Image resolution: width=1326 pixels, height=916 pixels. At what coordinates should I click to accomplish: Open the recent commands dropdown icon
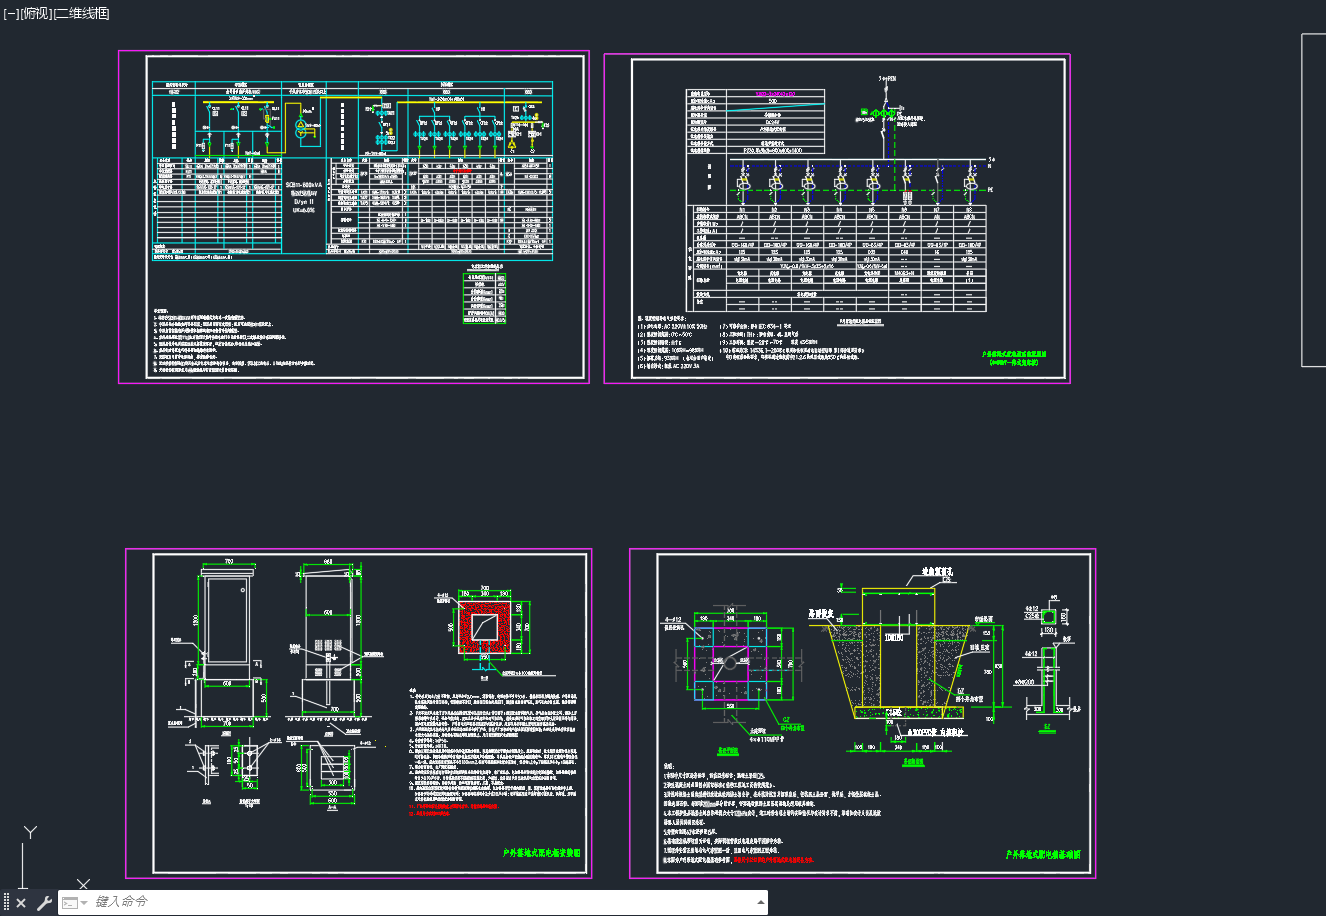[75, 903]
